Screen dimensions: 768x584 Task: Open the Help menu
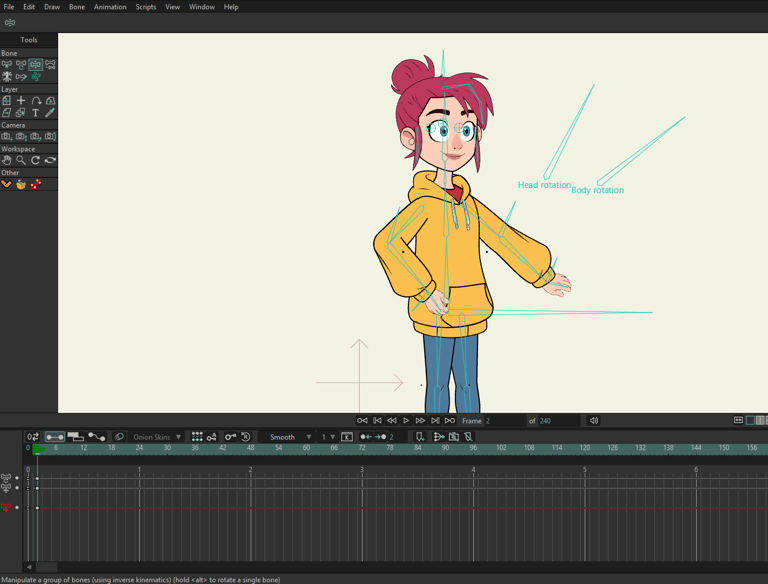point(231,7)
